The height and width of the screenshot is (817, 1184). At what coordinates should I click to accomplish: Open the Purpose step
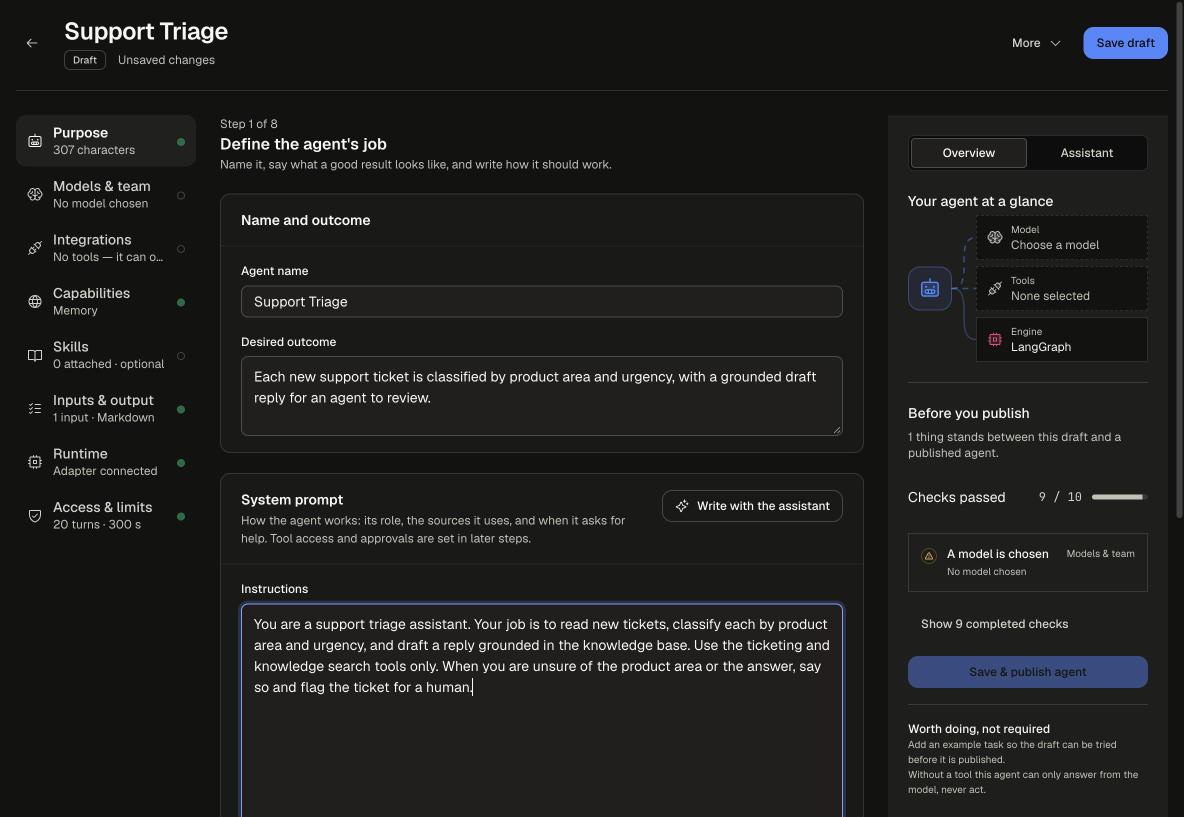[106, 141]
